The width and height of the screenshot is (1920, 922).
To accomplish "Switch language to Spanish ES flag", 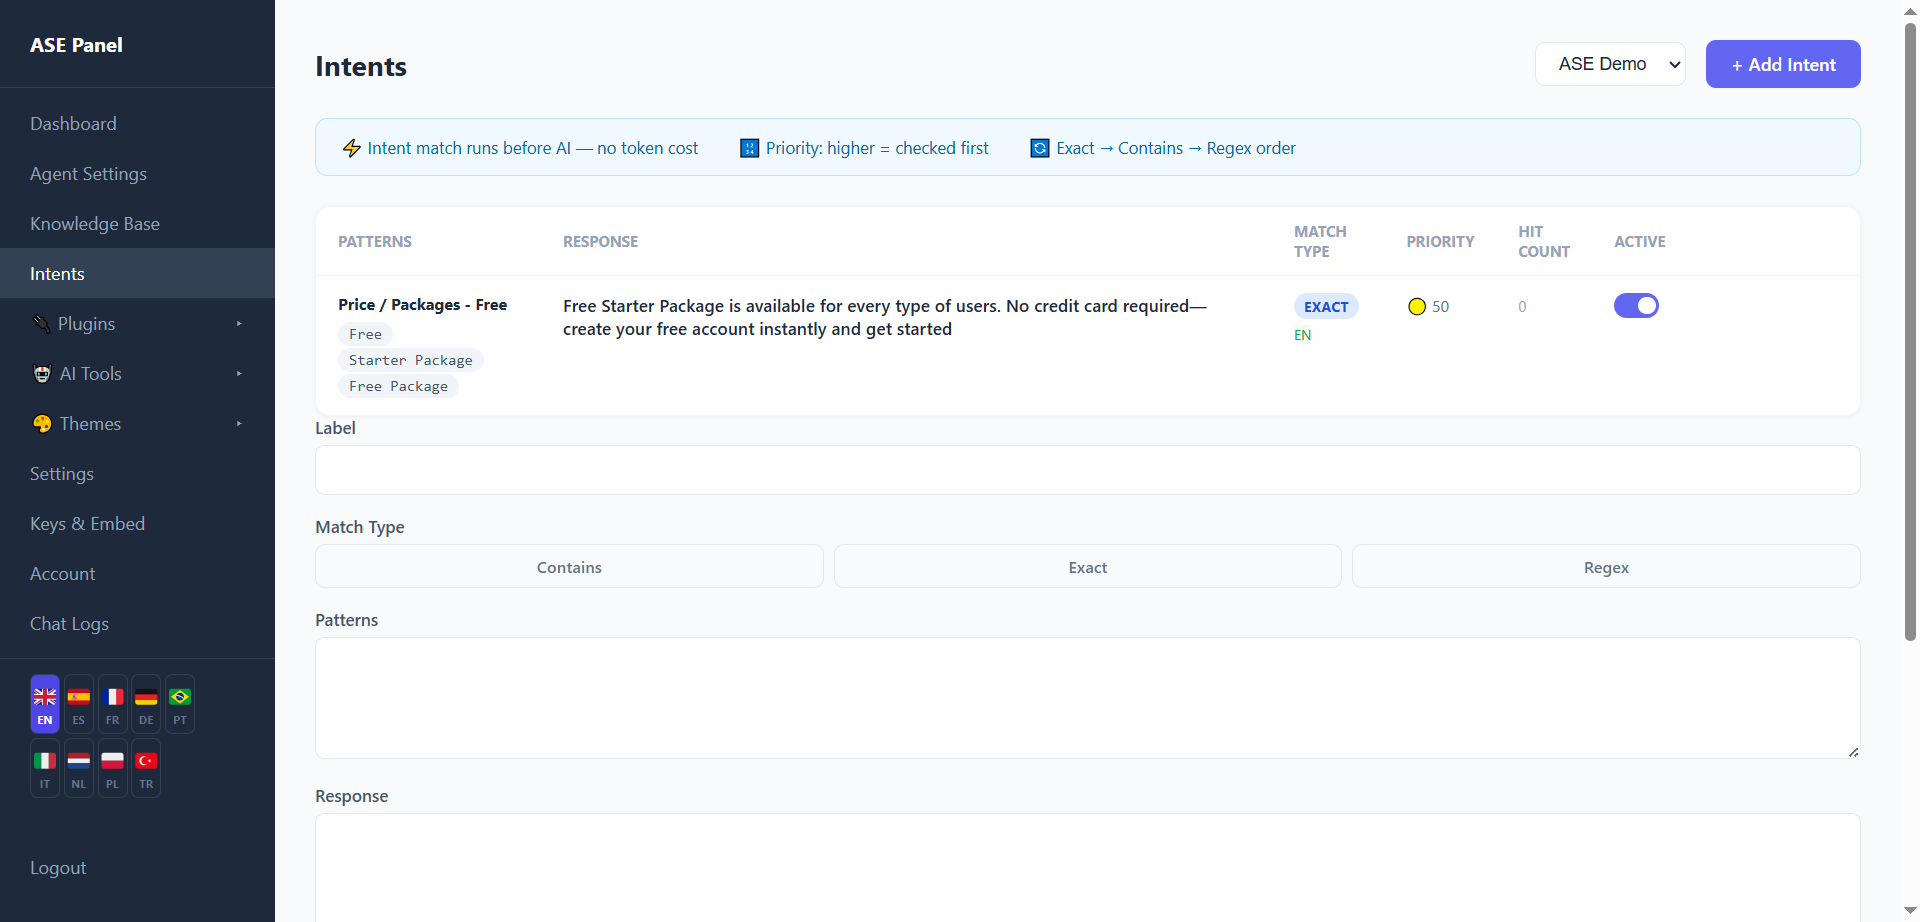I will tap(79, 704).
